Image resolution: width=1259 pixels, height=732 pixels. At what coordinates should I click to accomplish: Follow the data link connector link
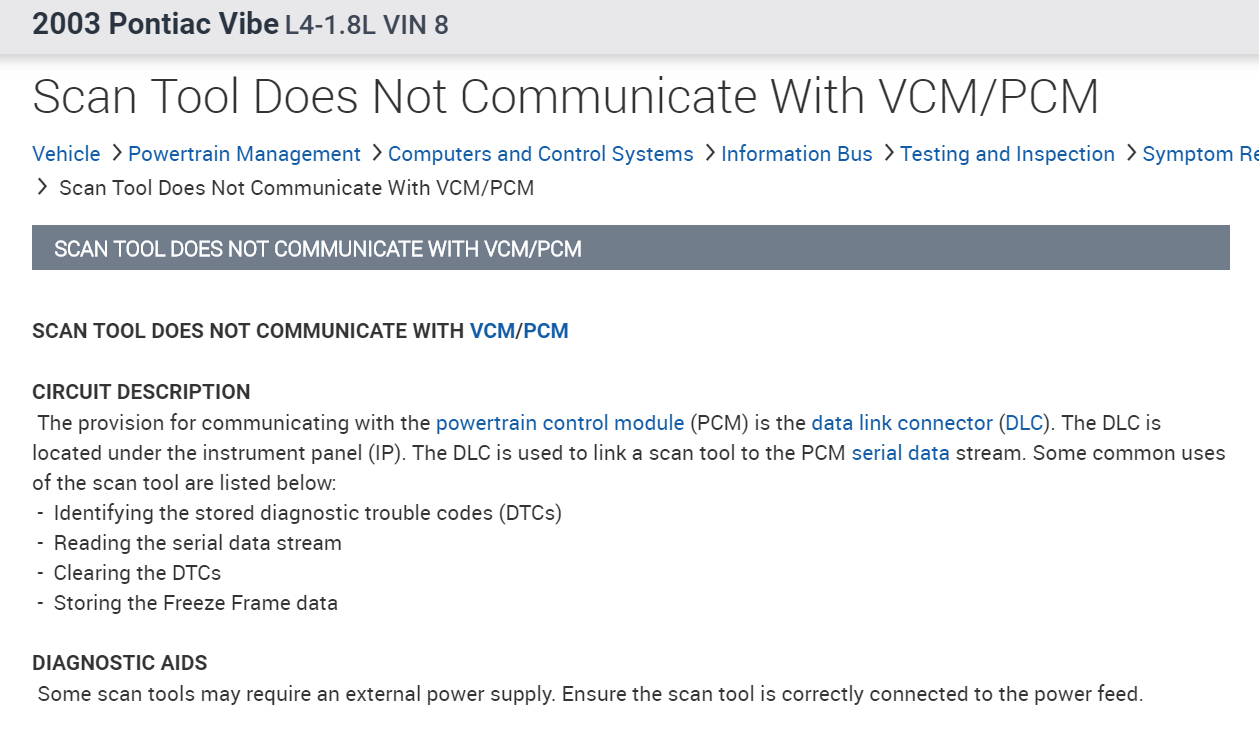coord(901,423)
